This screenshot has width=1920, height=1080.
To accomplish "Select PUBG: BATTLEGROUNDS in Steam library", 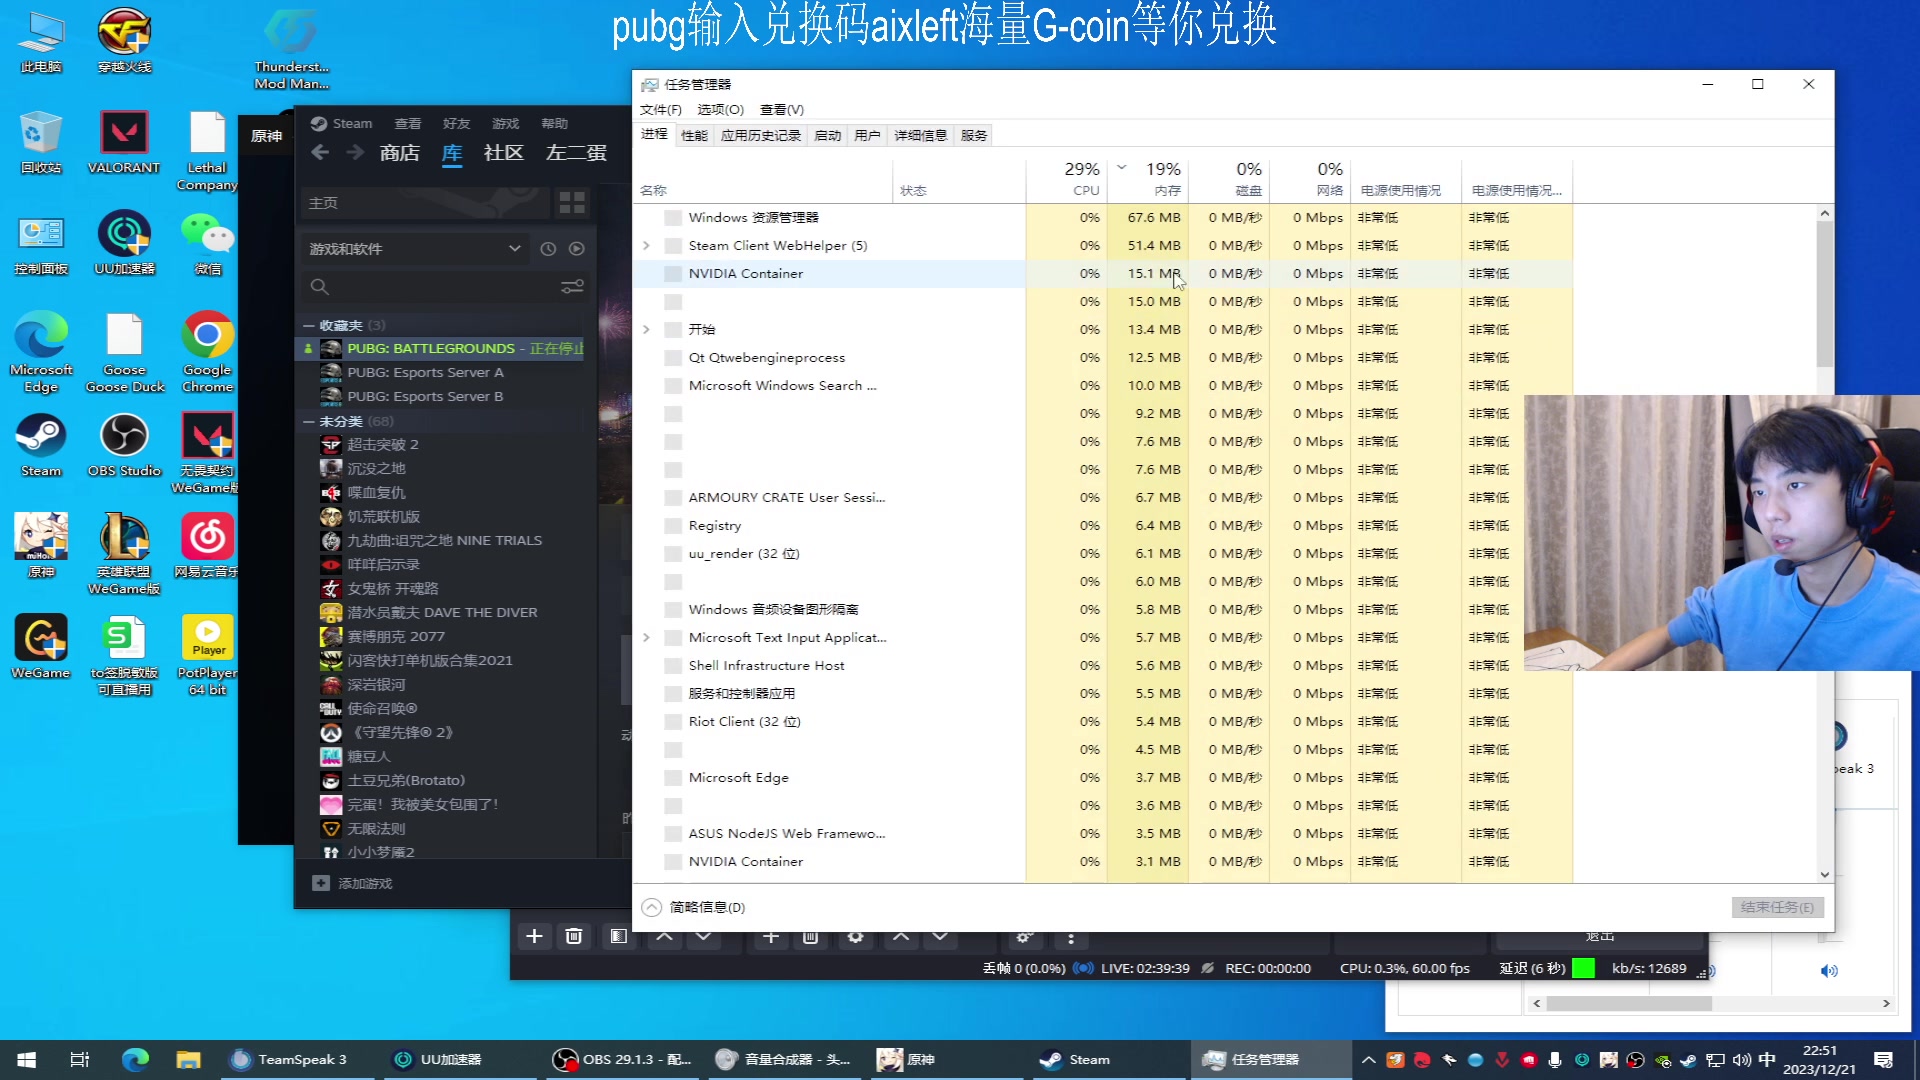I will pyautogui.click(x=441, y=349).
